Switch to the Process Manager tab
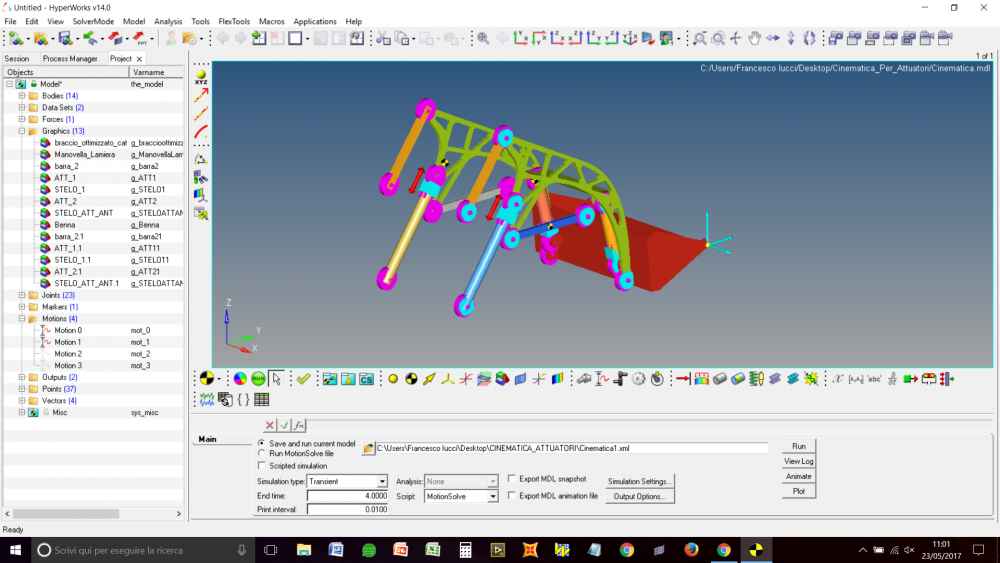The width and height of the screenshot is (1000, 563). point(70,59)
